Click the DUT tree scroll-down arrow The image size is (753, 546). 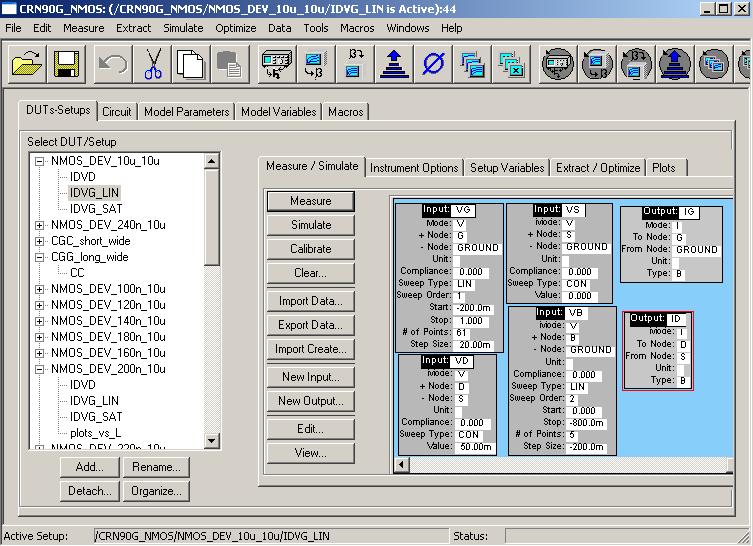[212, 441]
